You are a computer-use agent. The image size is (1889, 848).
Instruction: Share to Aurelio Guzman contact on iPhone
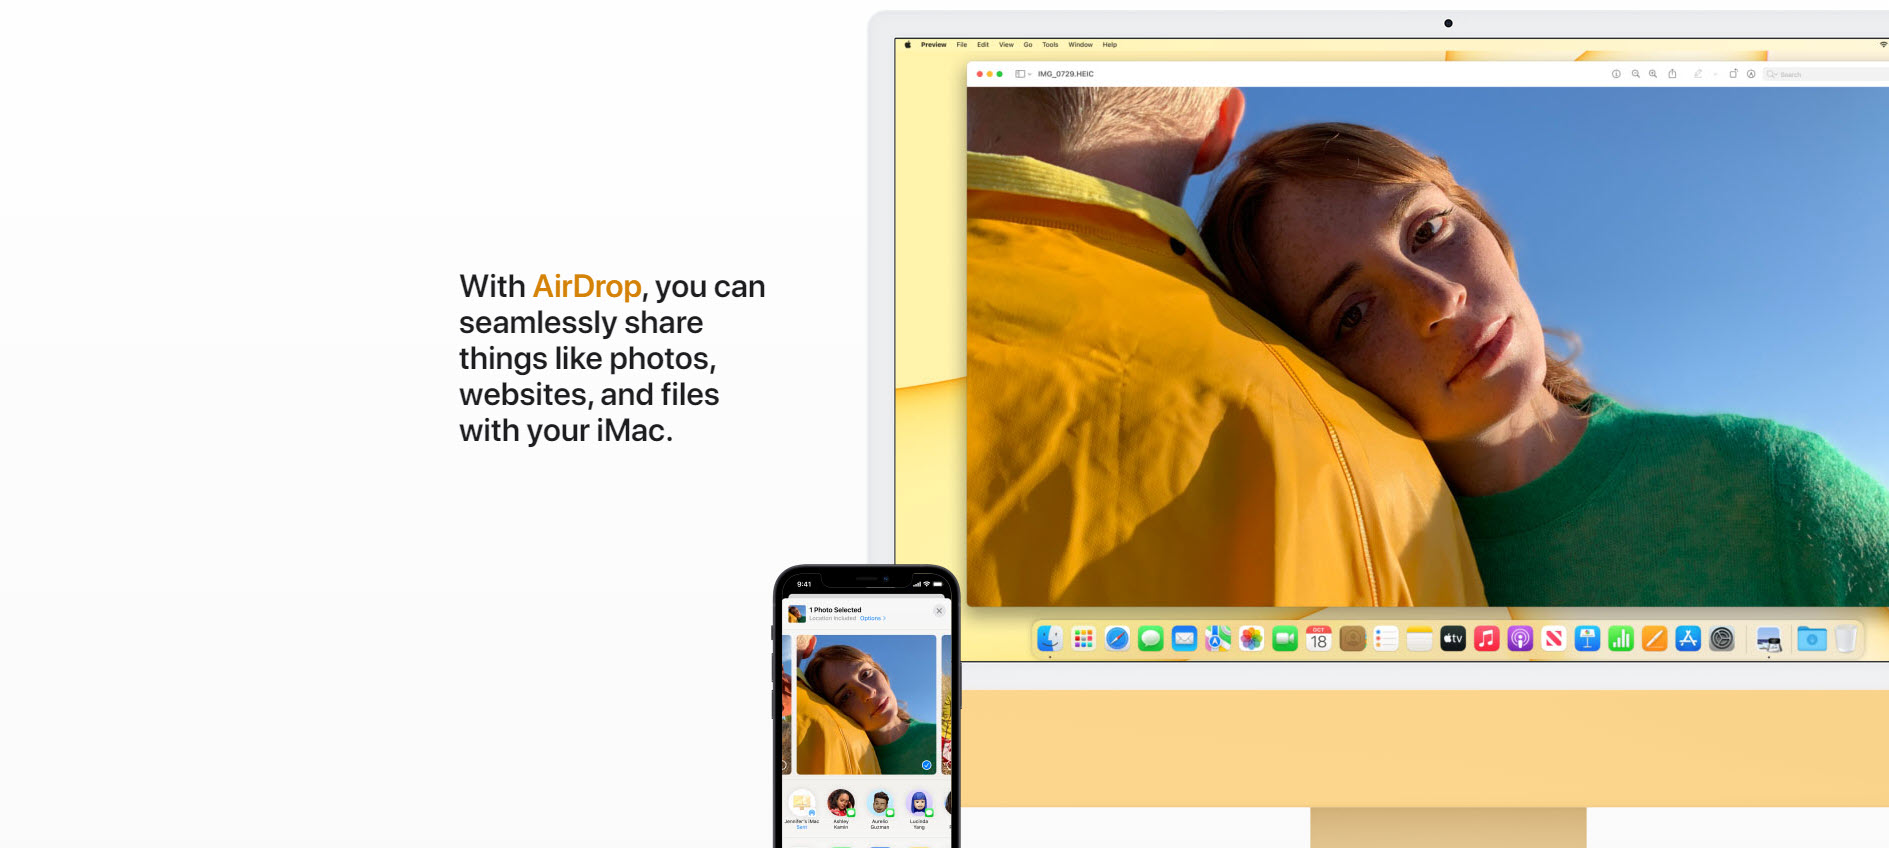880,808
